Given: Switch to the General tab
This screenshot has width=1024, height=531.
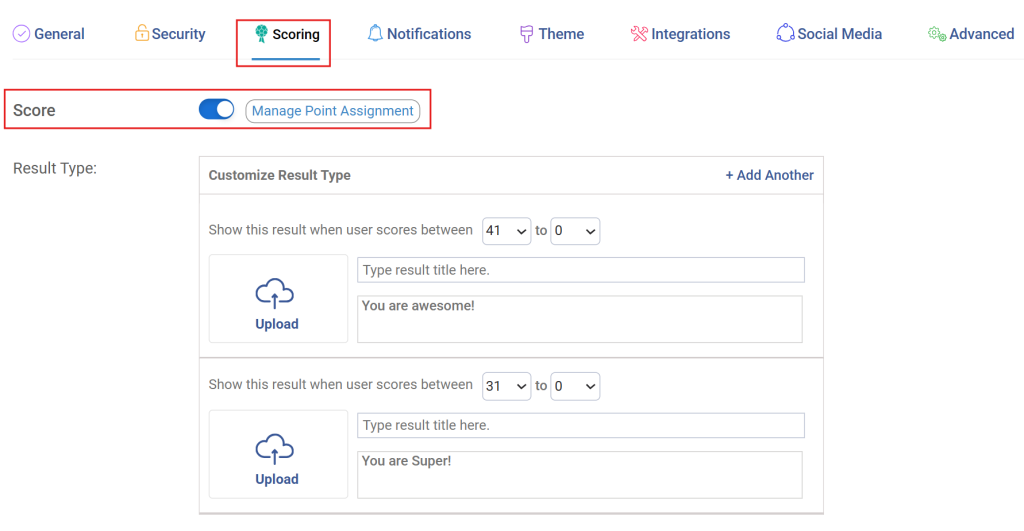Looking at the screenshot, I should (x=49, y=34).
